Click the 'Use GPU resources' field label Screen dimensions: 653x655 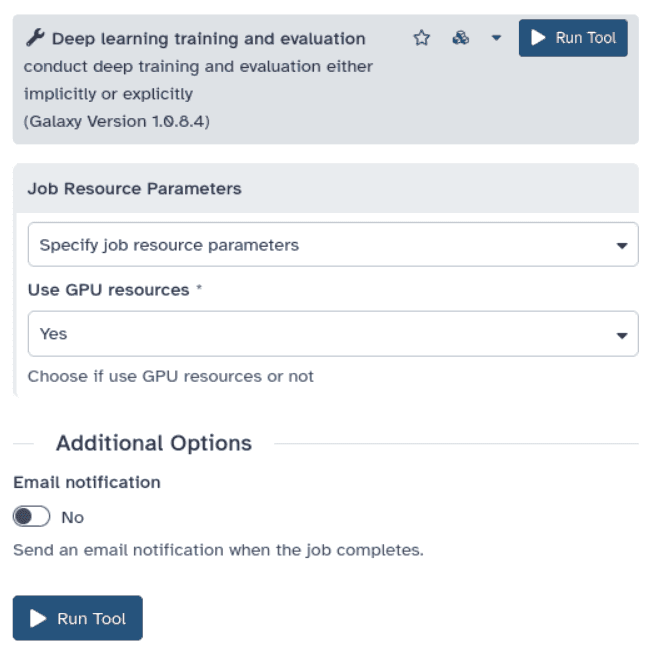tap(108, 290)
